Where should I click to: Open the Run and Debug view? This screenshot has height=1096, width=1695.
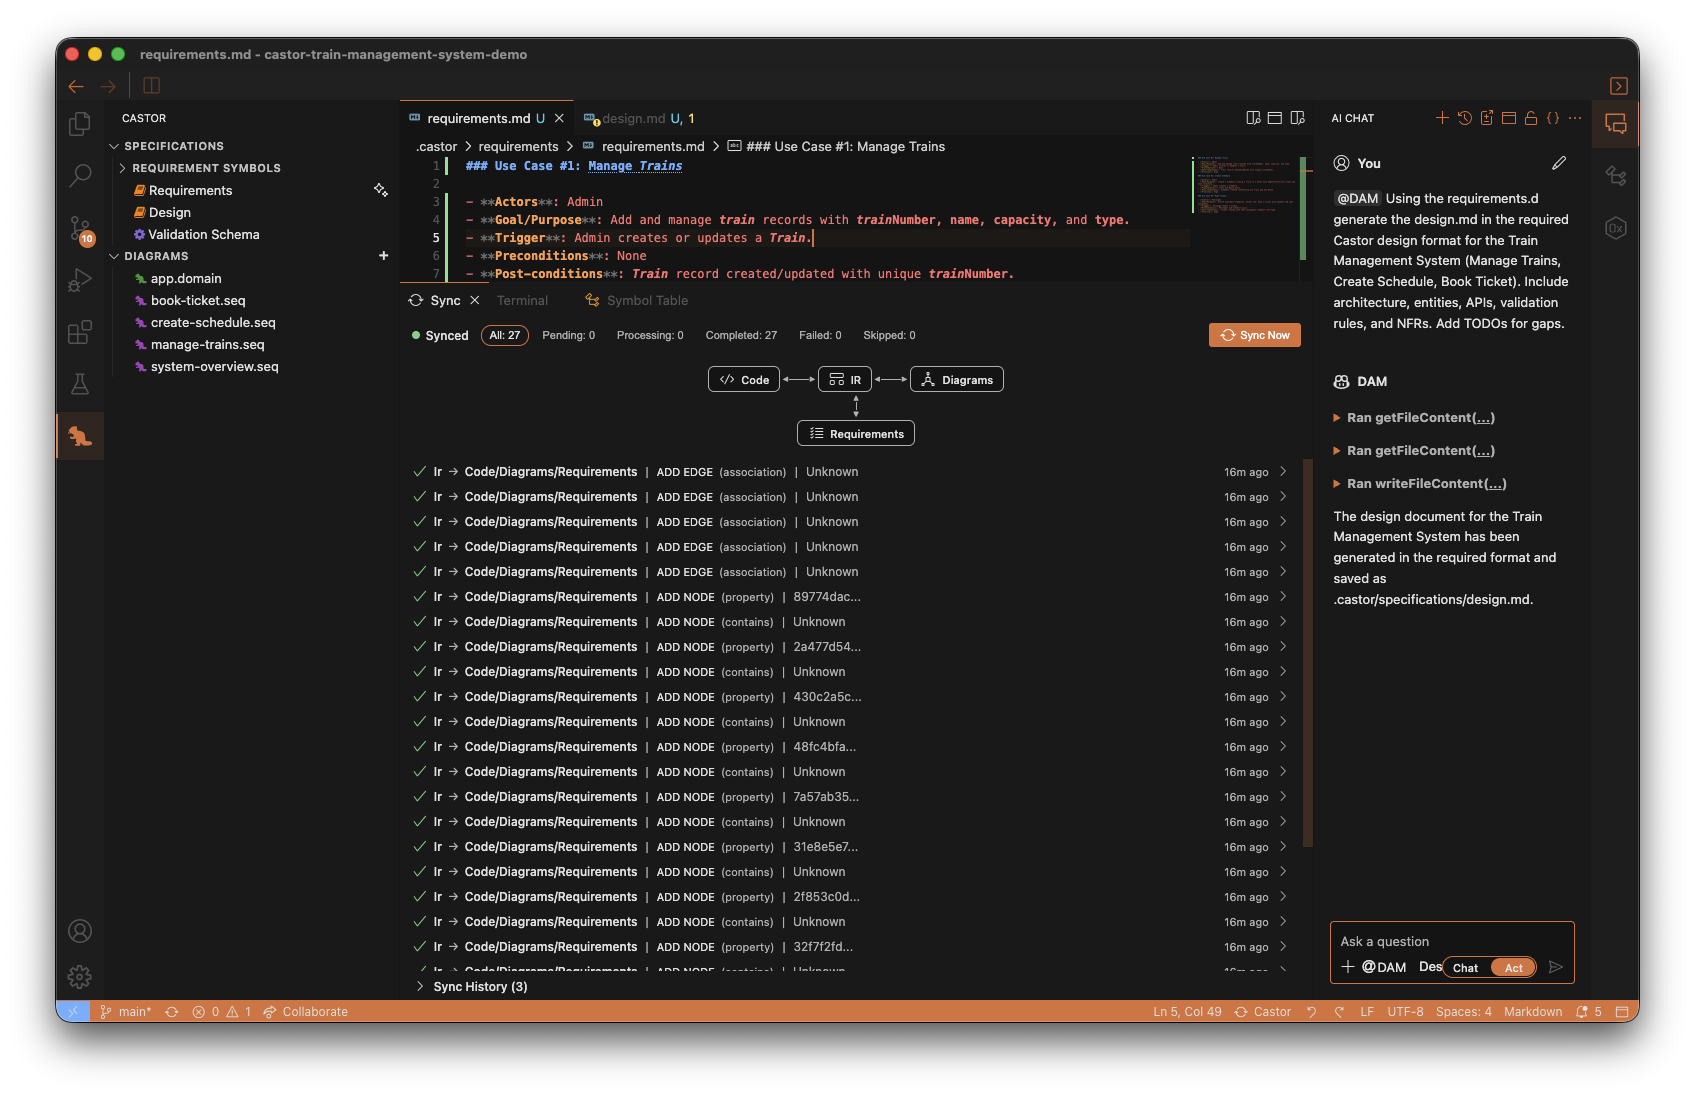tap(79, 280)
